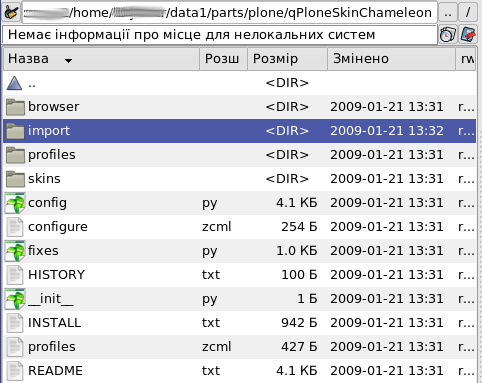Select the __init__ python file icon

[x=15, y=299]
